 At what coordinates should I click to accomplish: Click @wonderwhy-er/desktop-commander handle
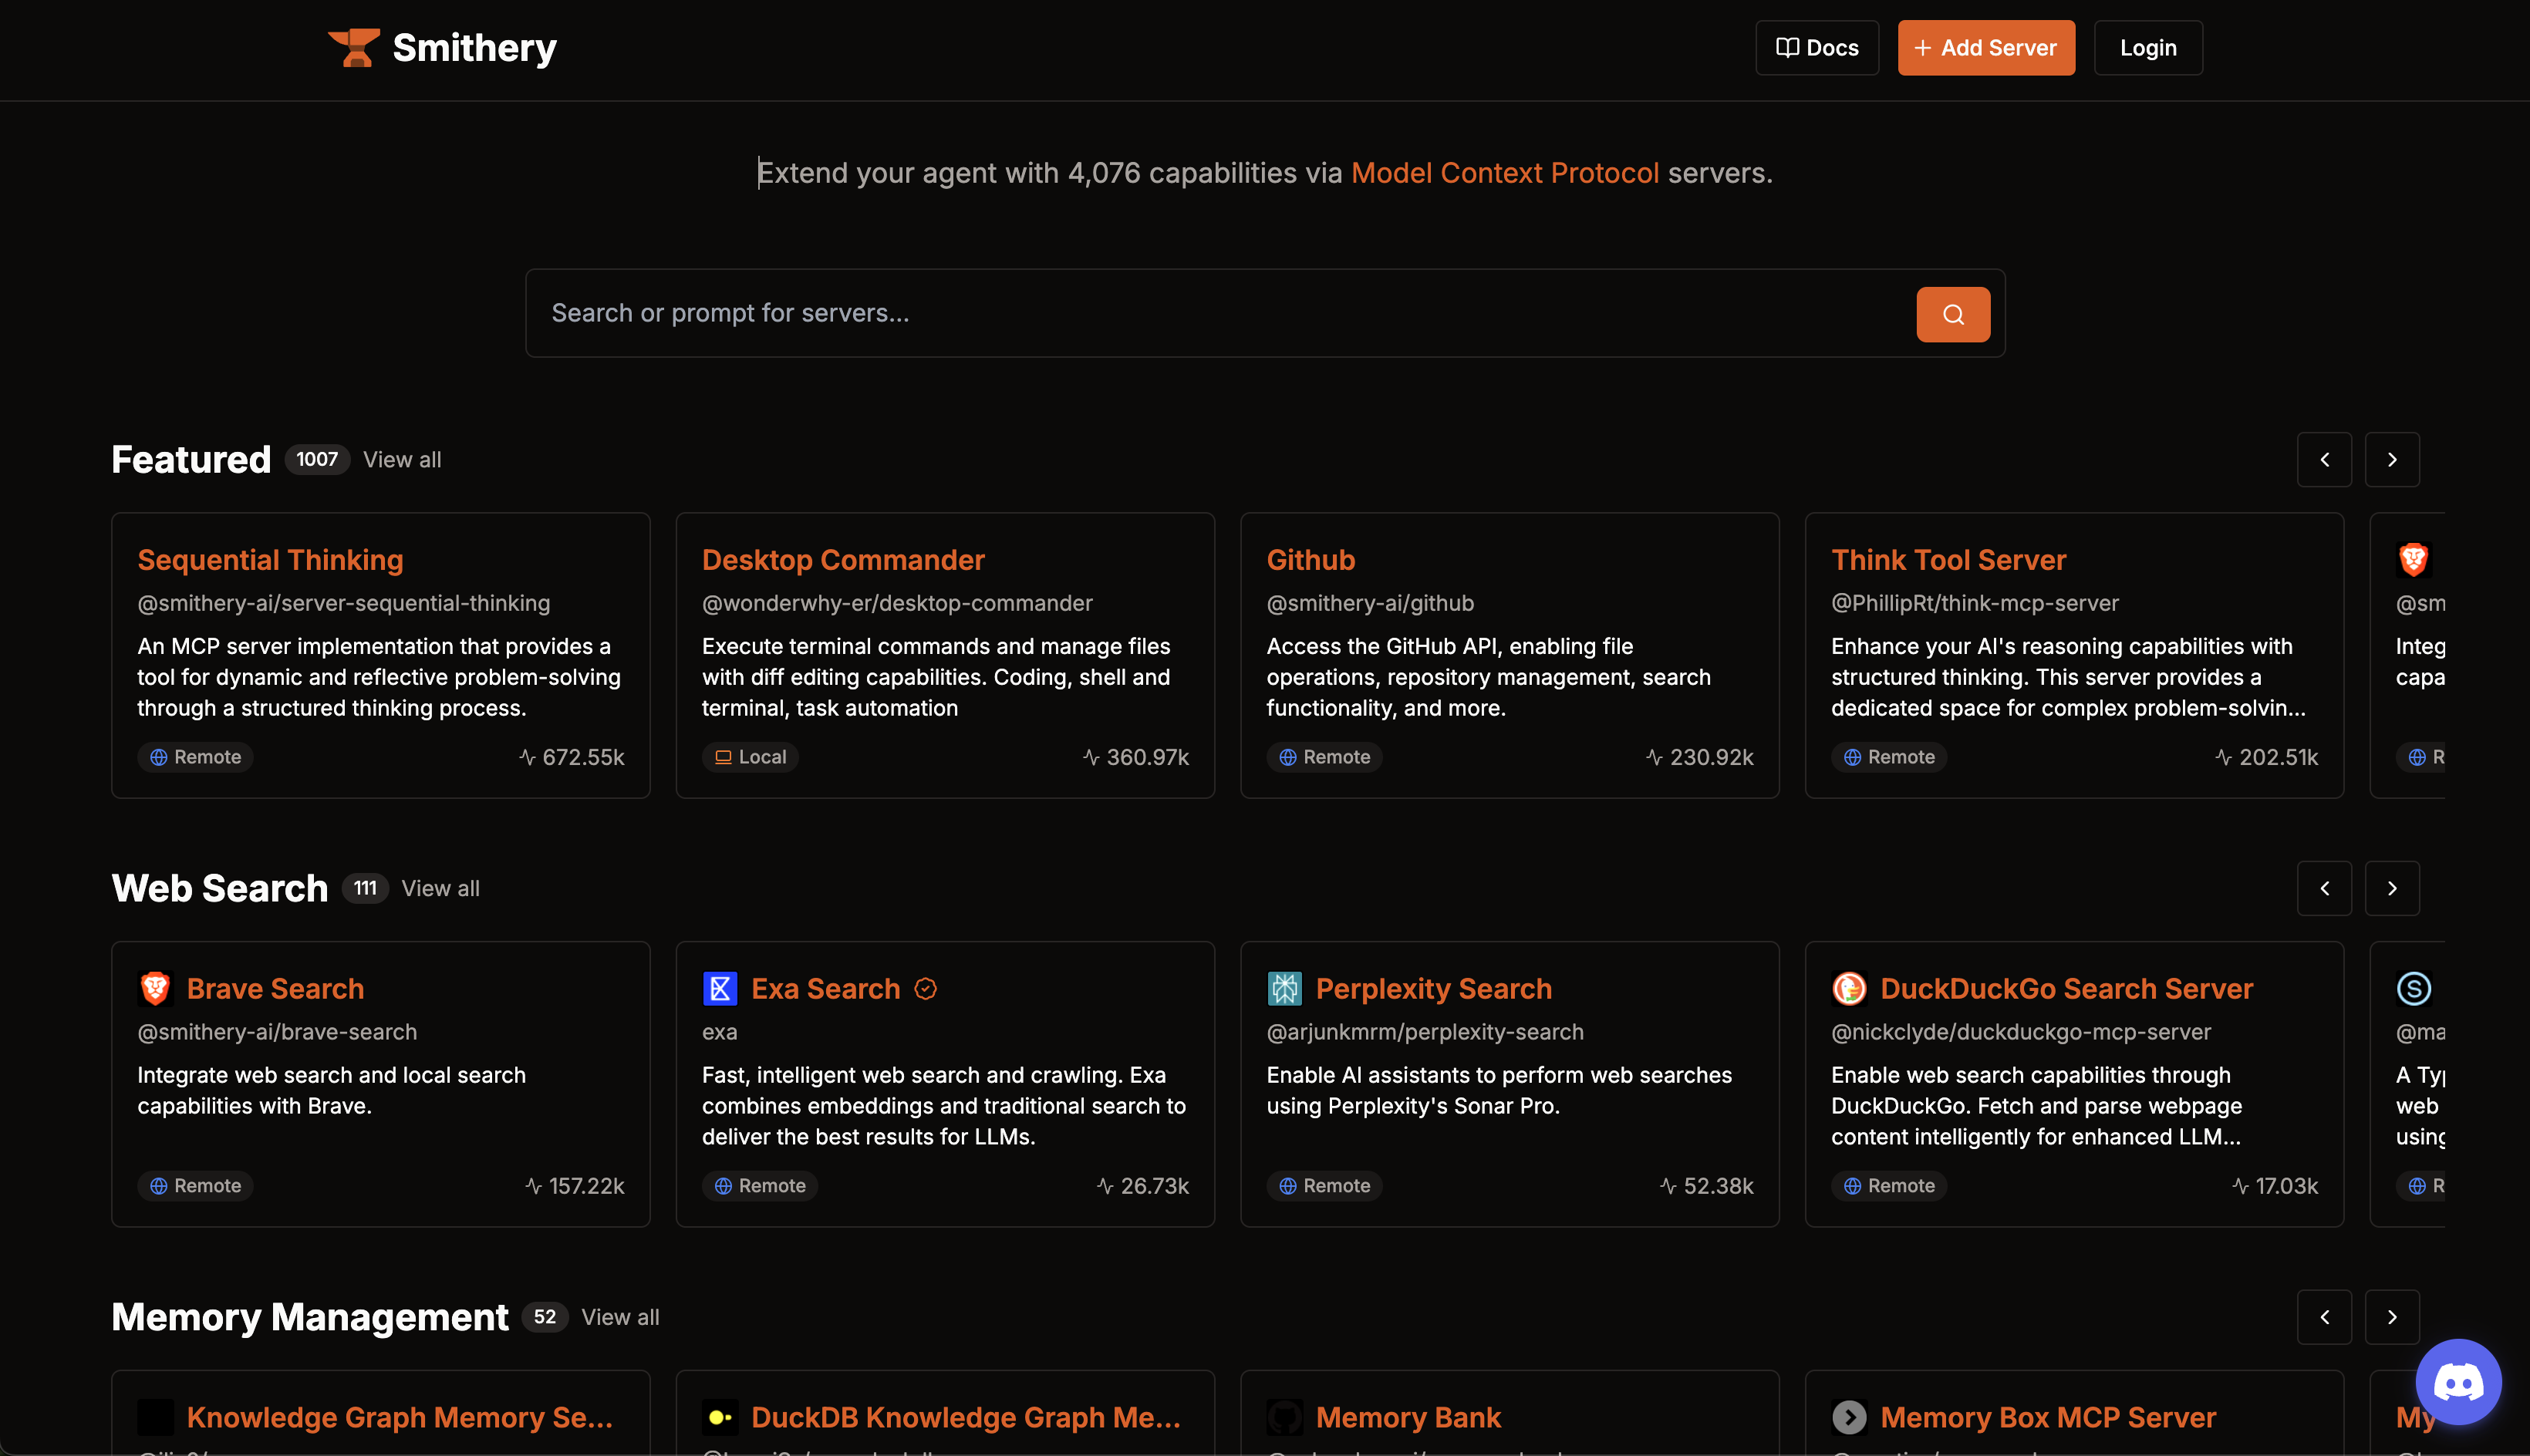click(x=897, y=604)
